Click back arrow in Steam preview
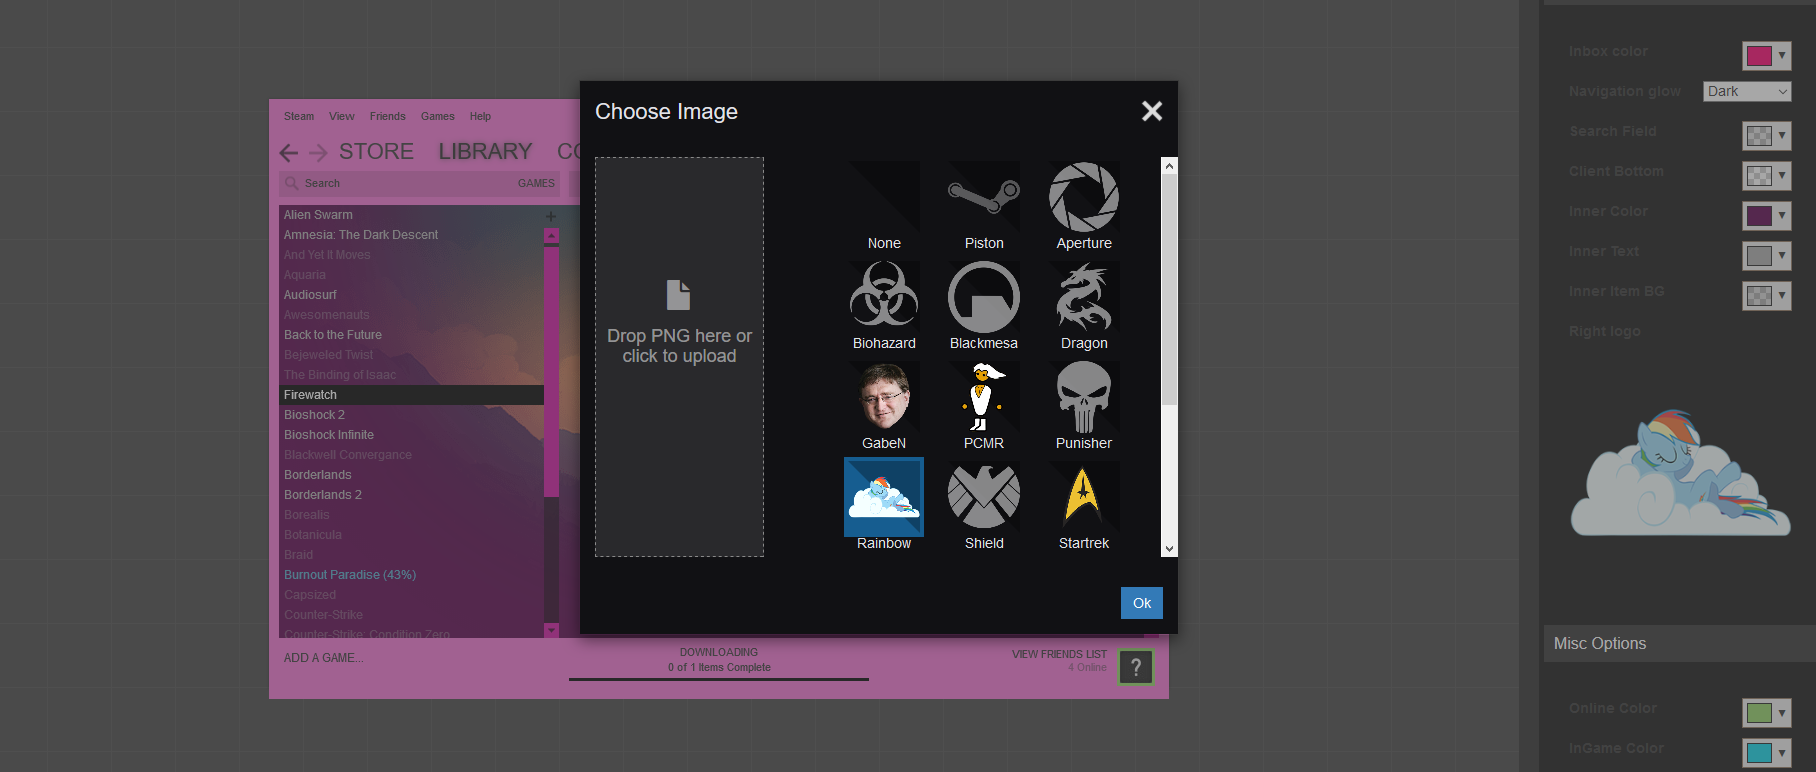1816x772 pixels. tap(289, 153)
